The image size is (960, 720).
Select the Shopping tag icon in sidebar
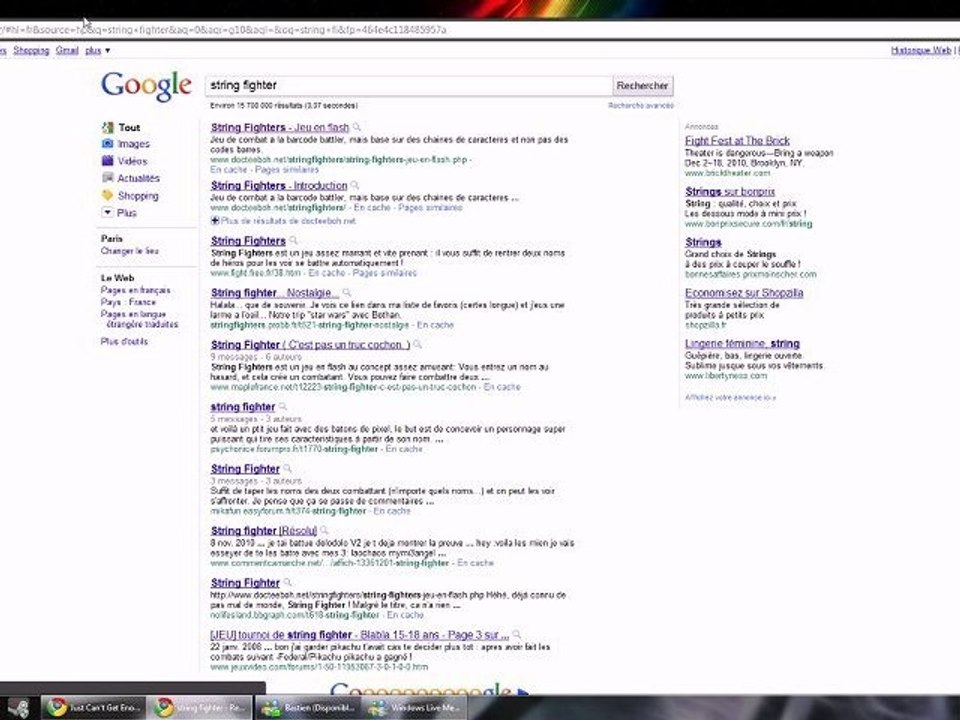pos(108,195)
